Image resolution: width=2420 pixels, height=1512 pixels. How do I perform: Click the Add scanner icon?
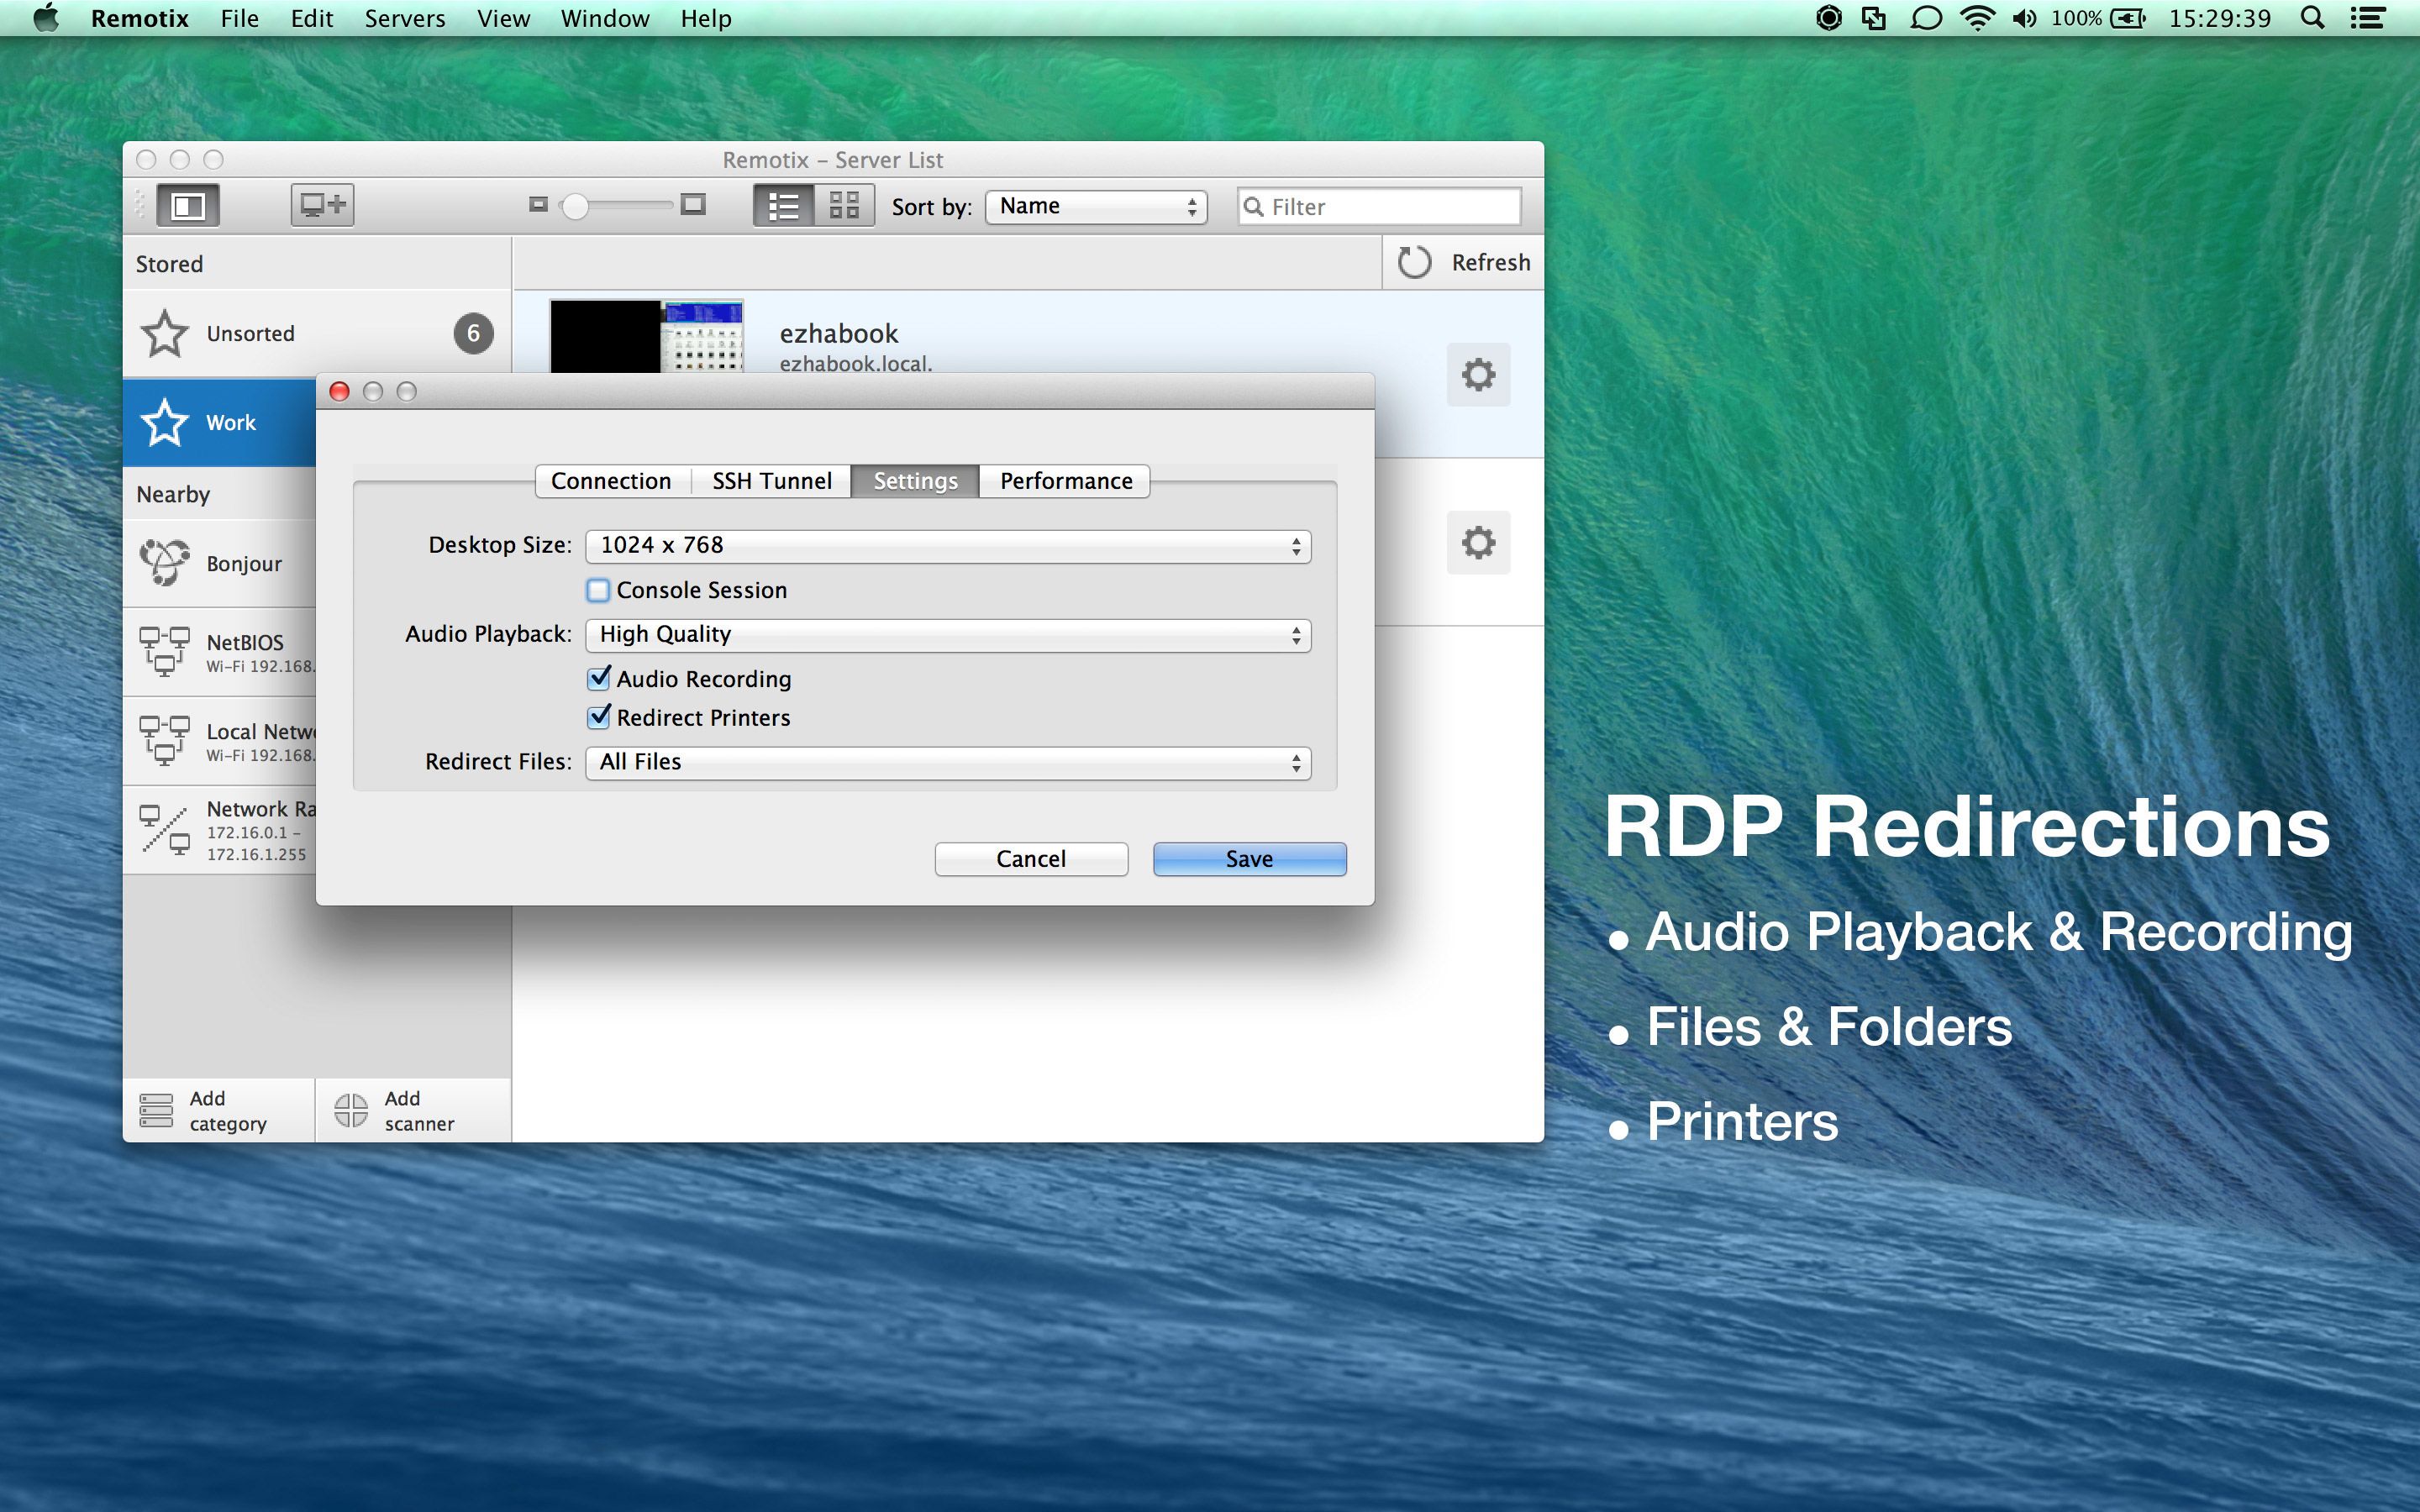pos(351,1110)
